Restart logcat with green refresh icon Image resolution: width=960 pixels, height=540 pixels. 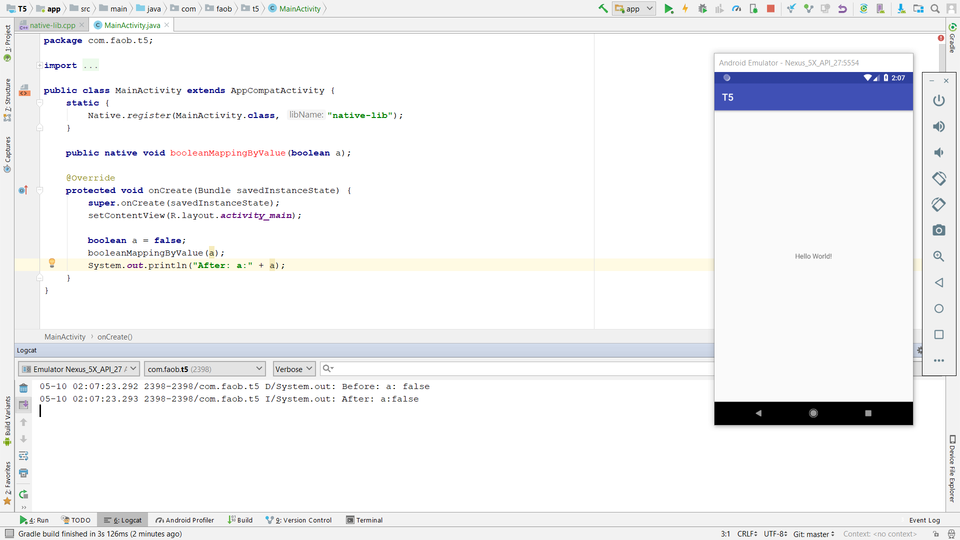23,494
